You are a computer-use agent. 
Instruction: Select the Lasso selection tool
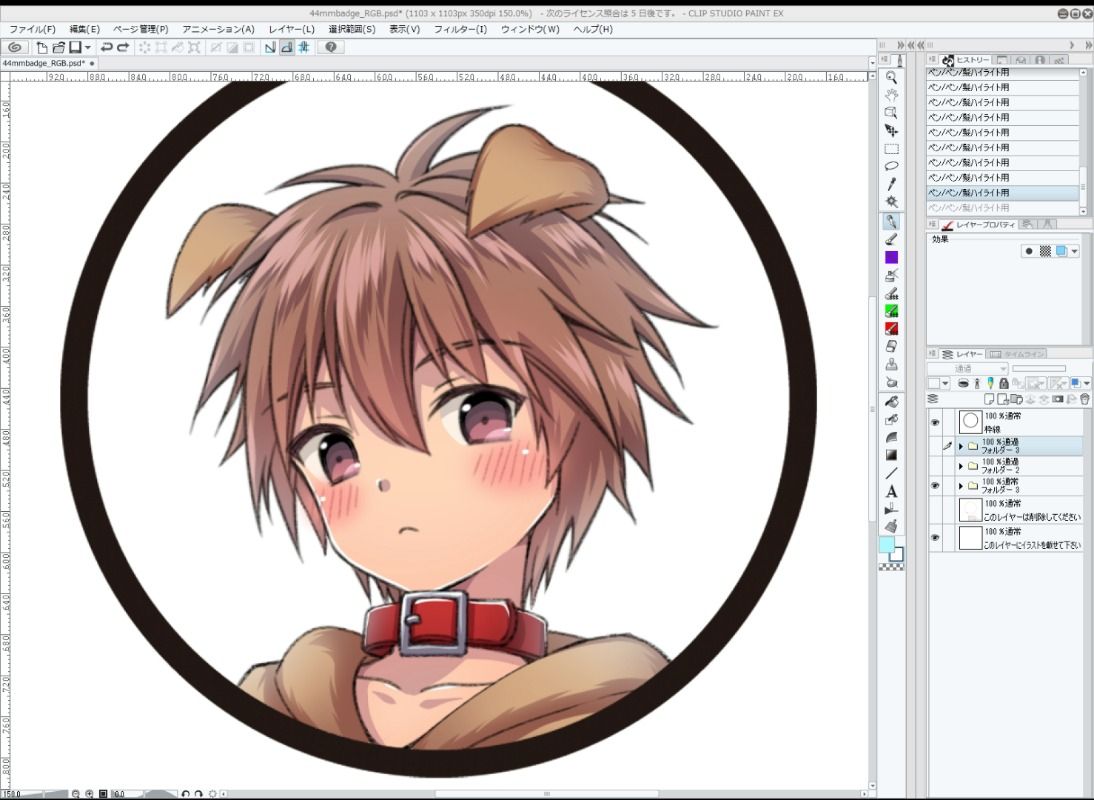891,166
